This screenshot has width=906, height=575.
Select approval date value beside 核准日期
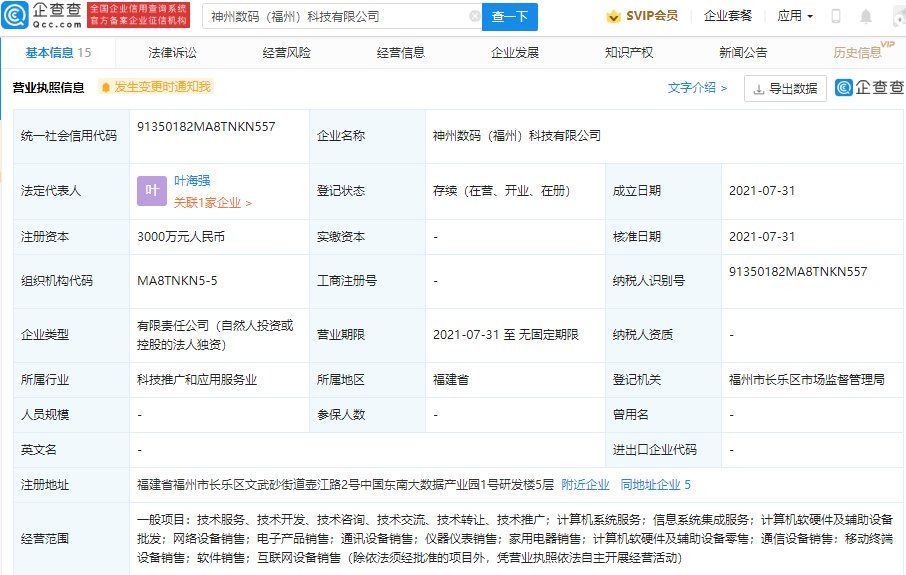762,237
